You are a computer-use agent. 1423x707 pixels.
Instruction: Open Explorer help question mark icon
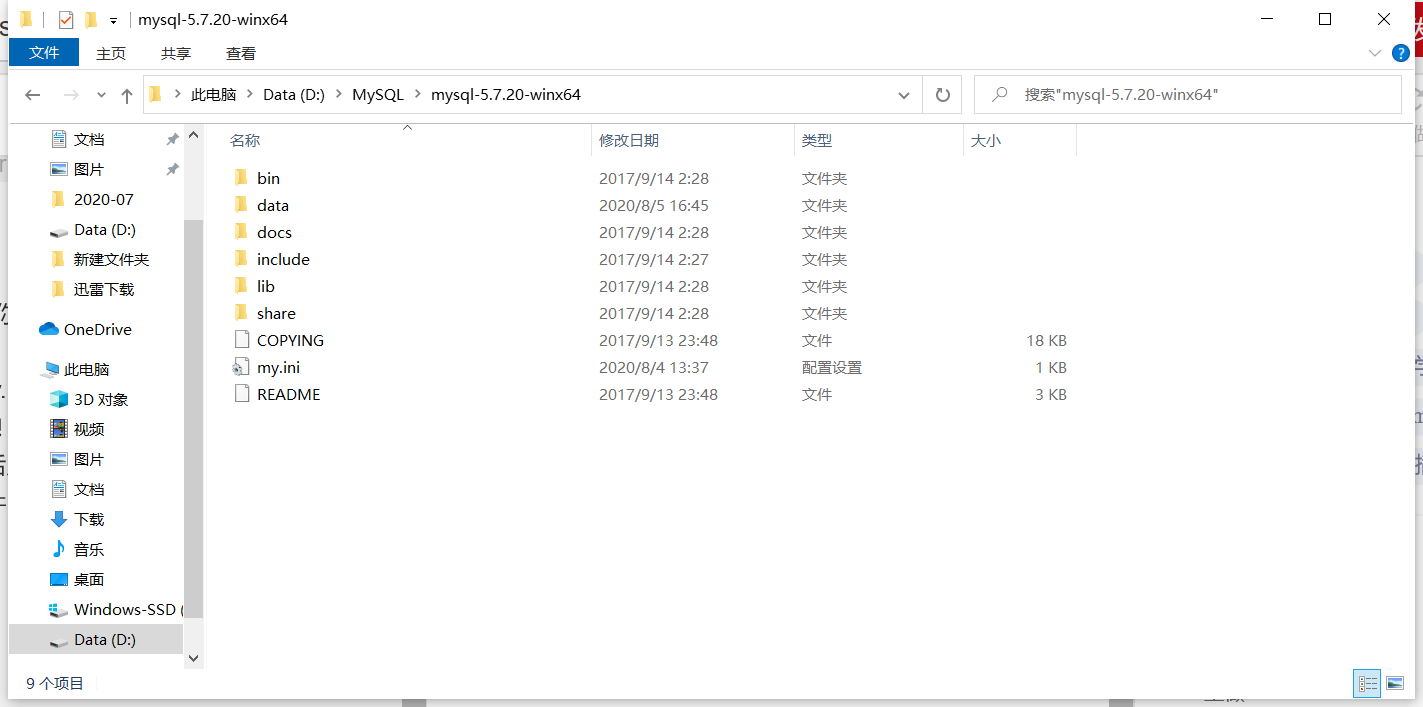tap(1403, 53)
